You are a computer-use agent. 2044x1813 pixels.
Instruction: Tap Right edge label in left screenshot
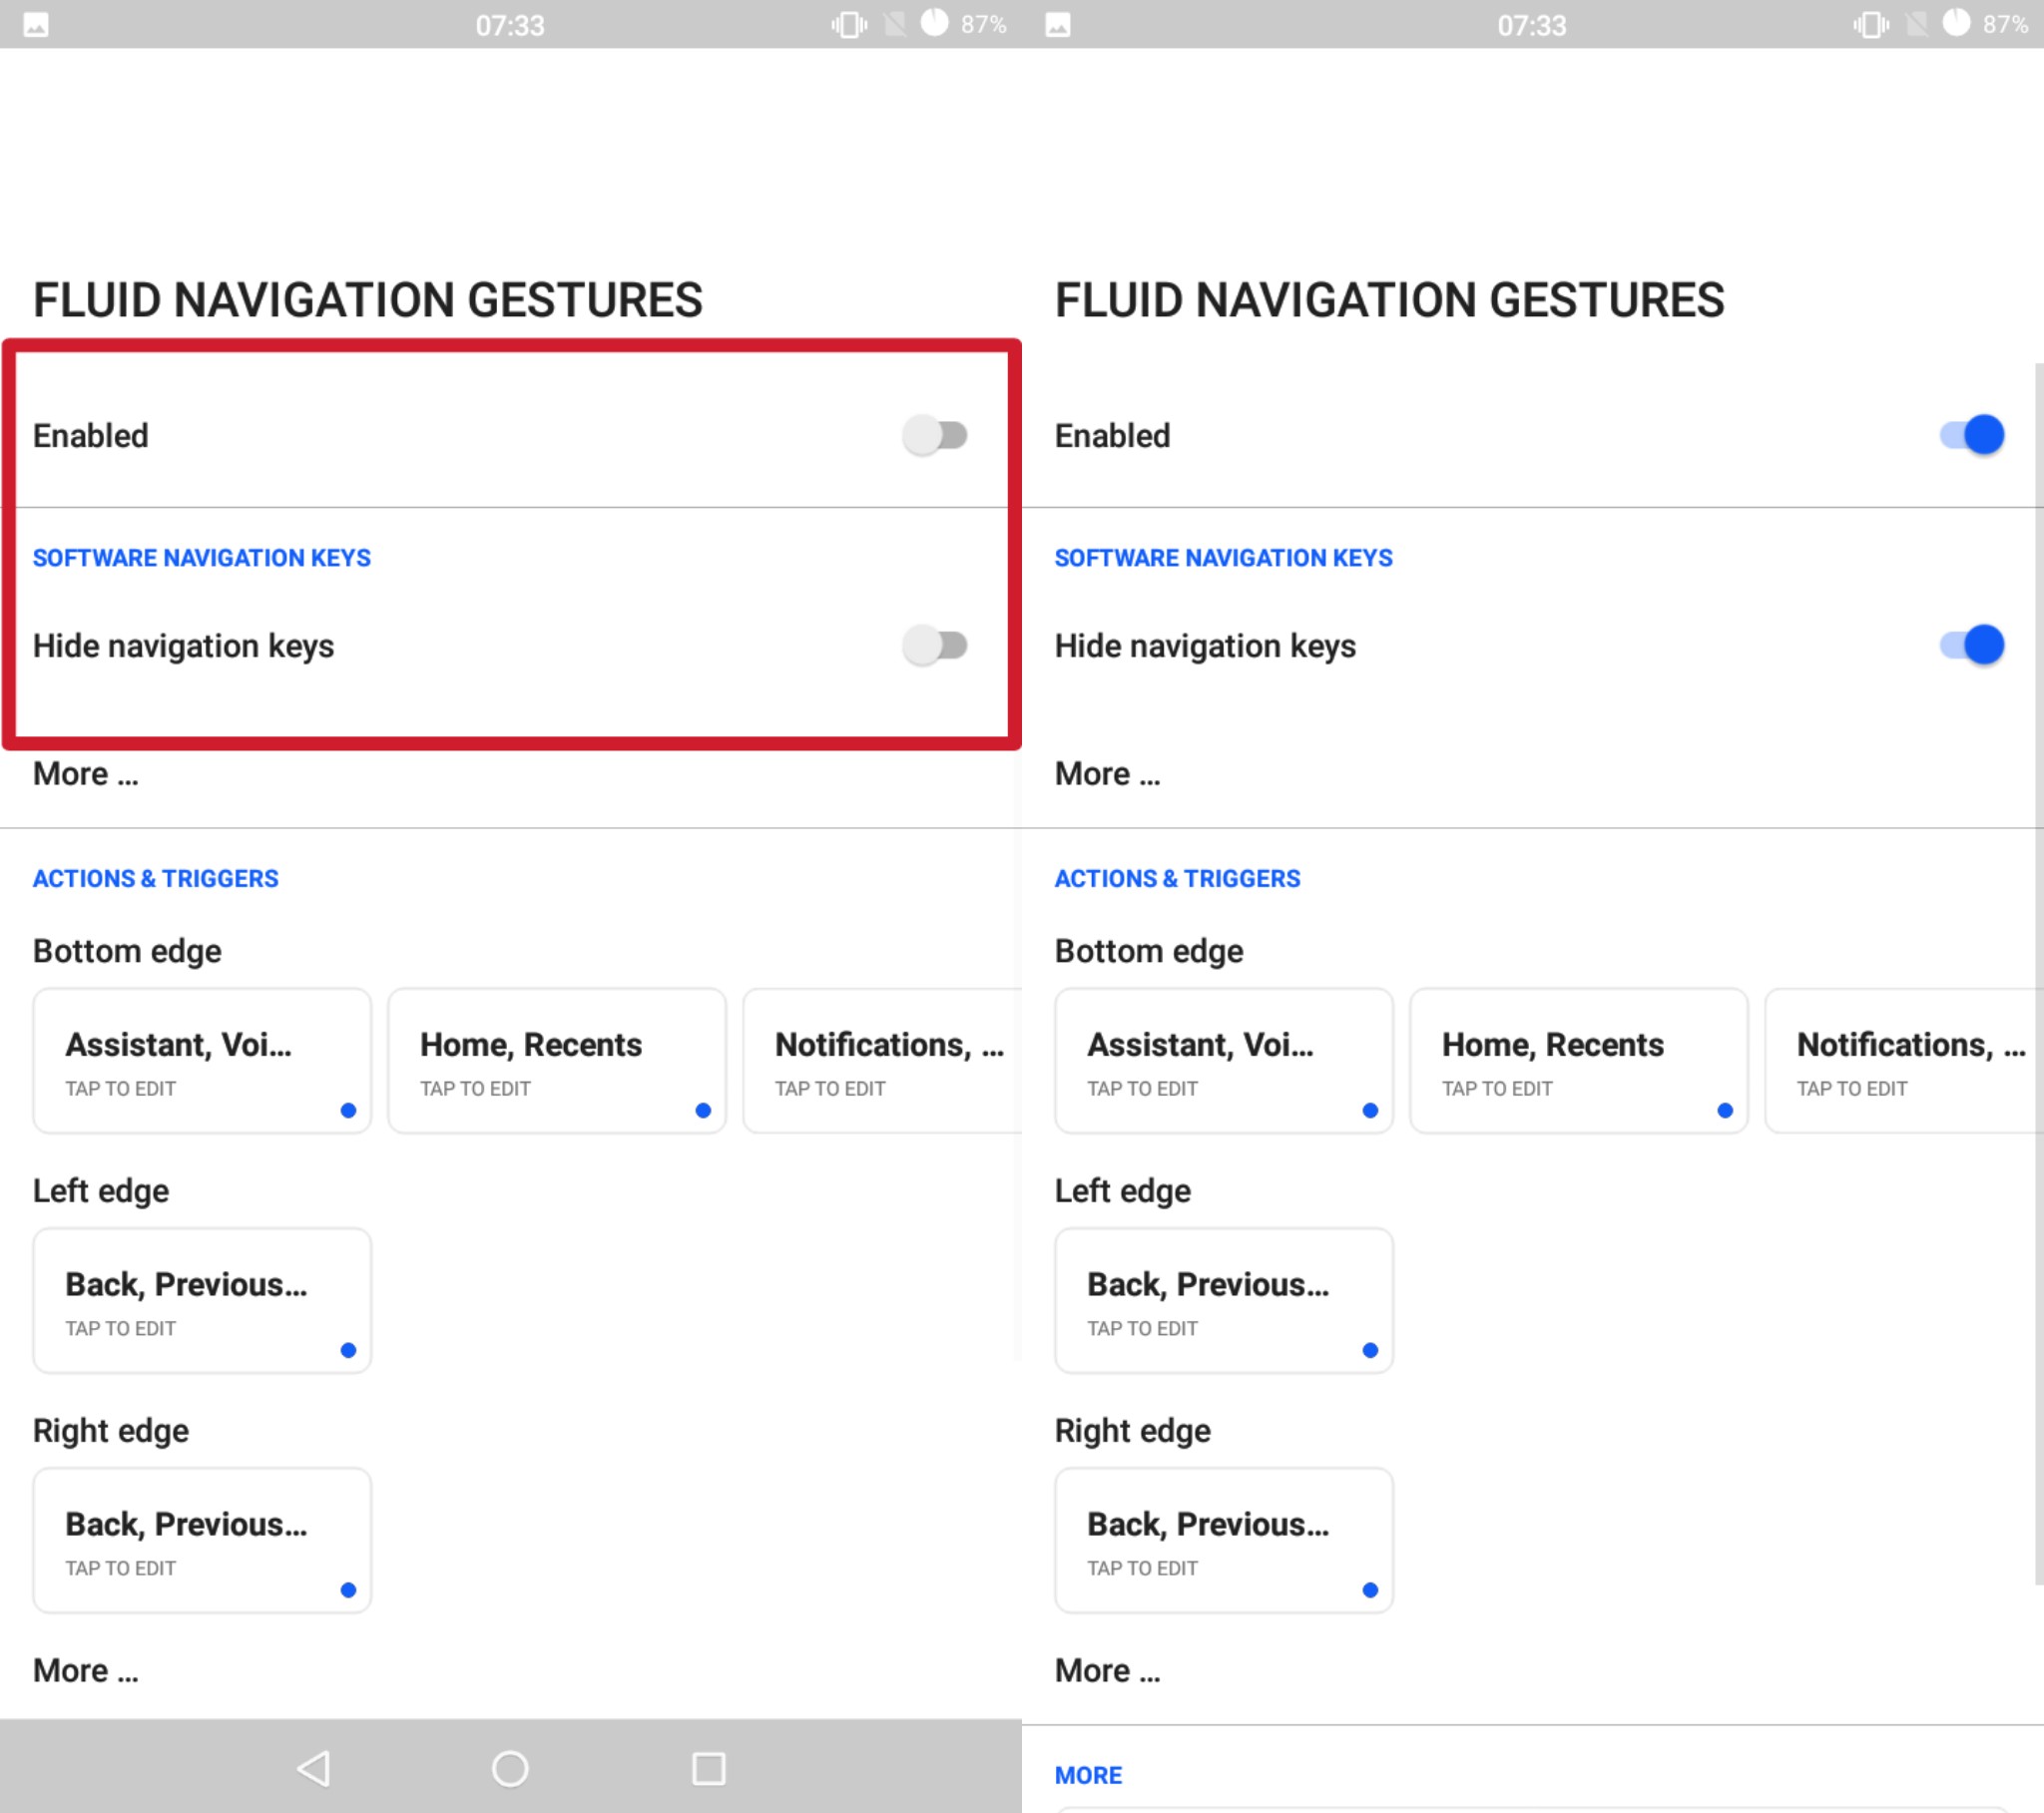pos(111,1431)
